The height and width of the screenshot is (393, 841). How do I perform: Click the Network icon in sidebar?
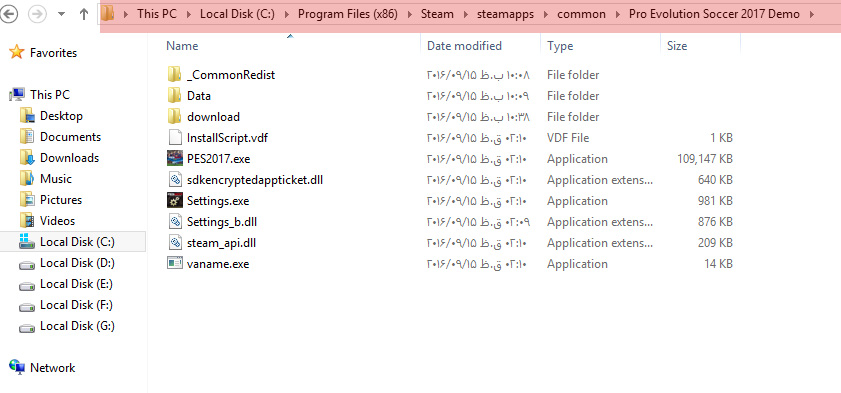click(17, 367)
